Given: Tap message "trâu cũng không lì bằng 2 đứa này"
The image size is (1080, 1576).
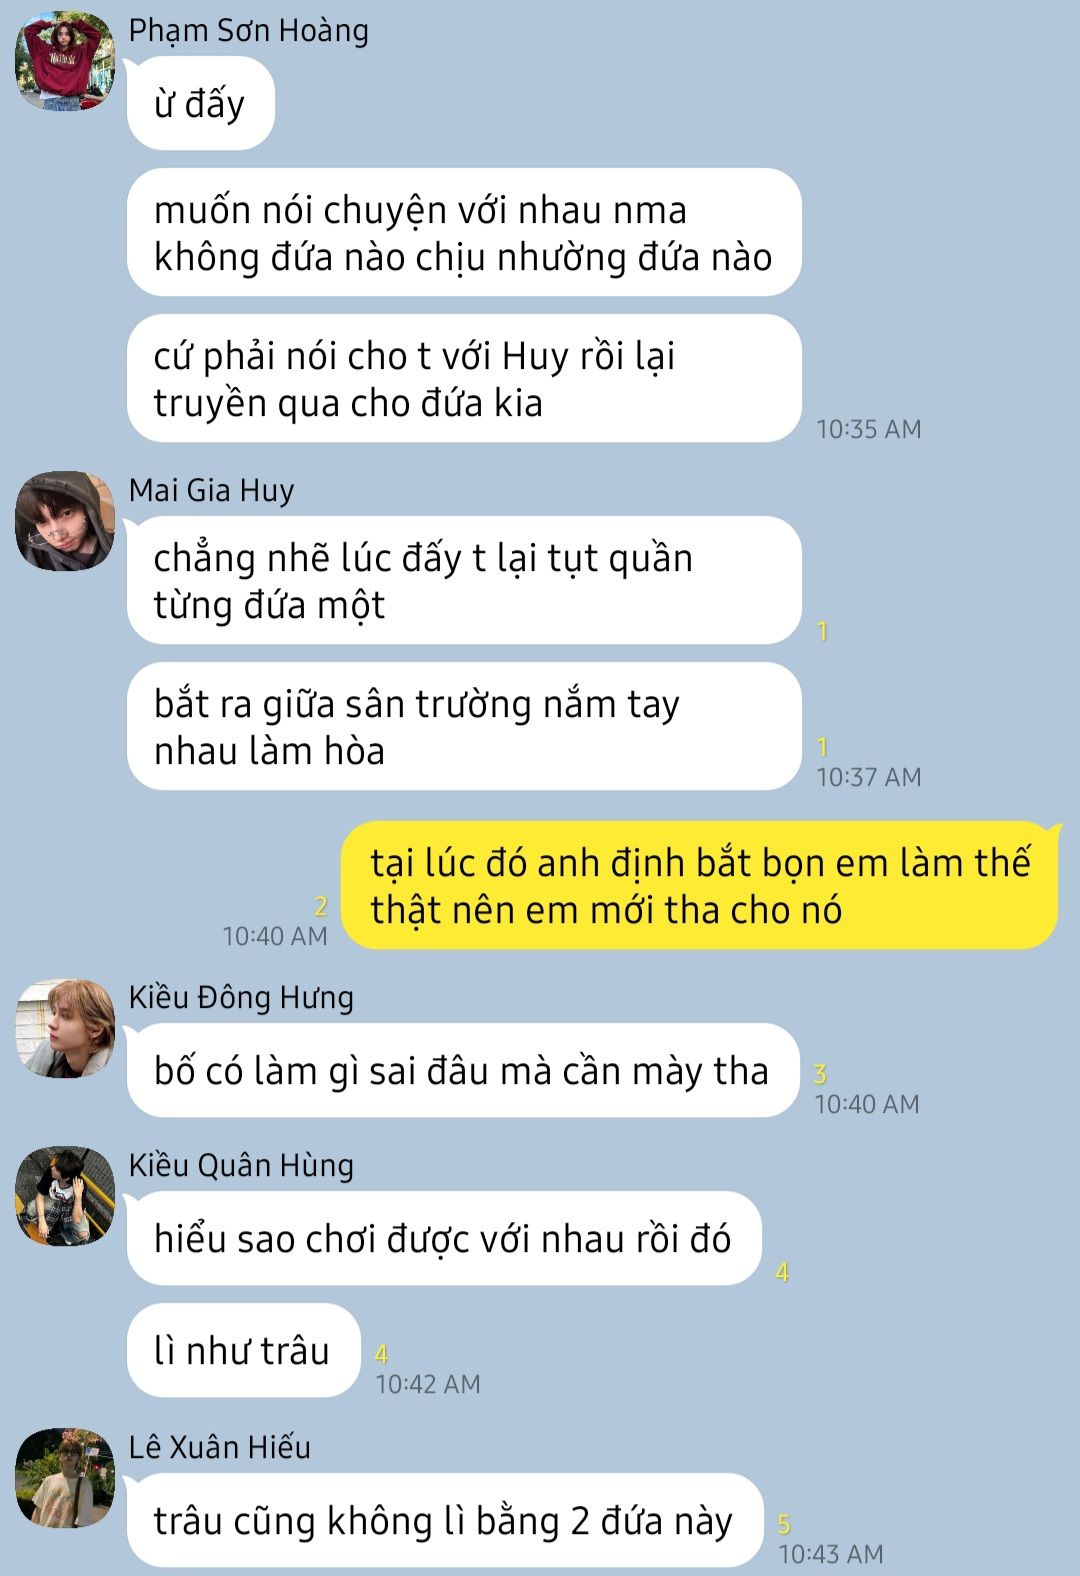Looking at the screenshot, I should pos(445,1520).
